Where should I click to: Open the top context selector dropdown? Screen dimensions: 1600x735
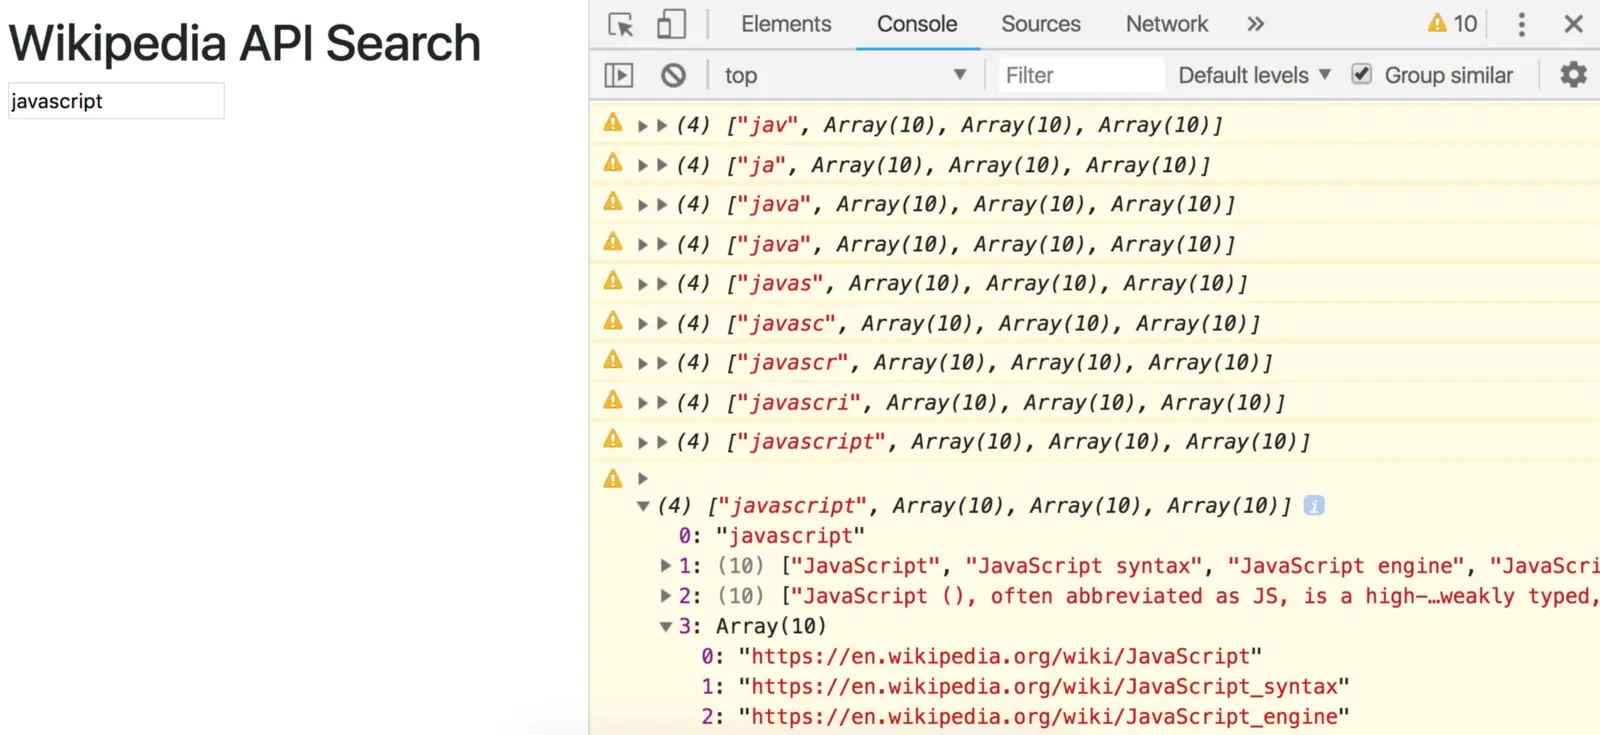pos(845,75)
